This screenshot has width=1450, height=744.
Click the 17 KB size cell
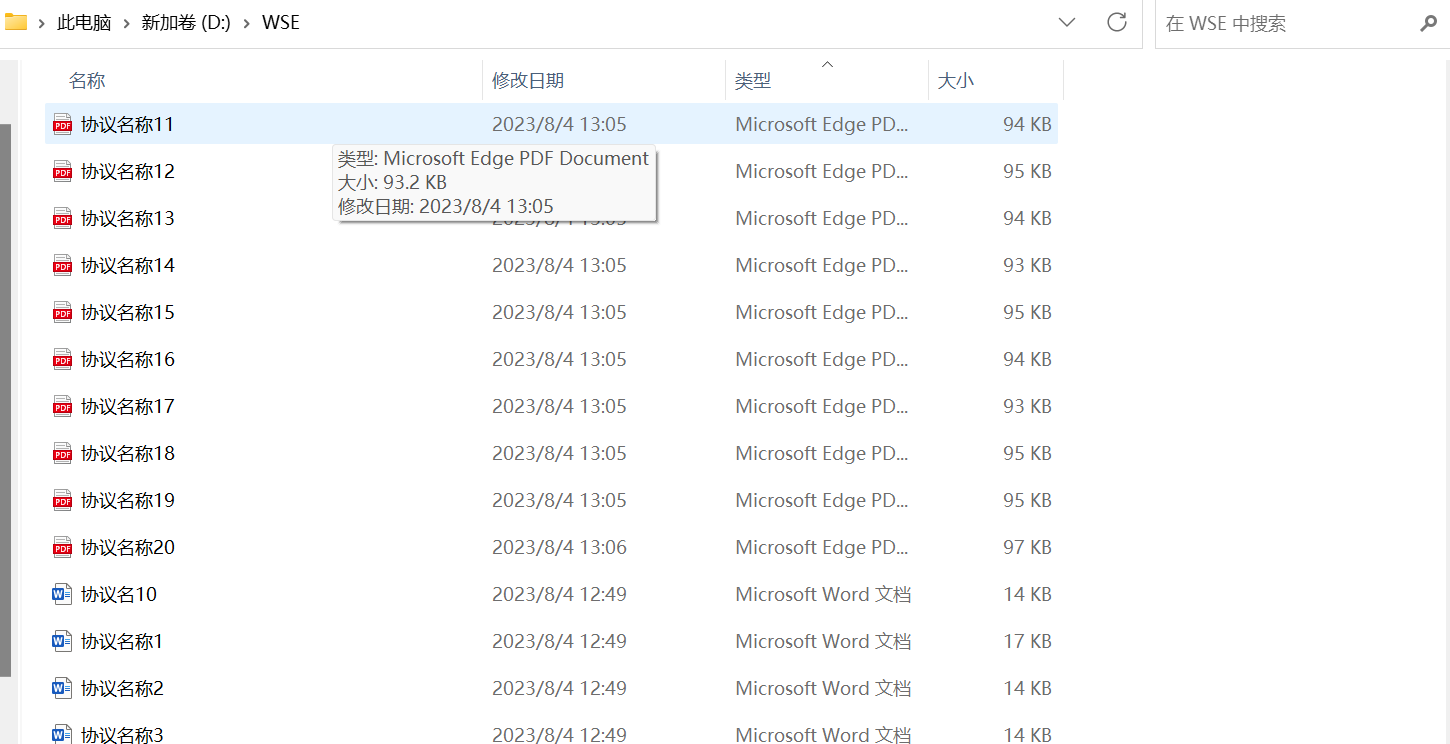1027,642
